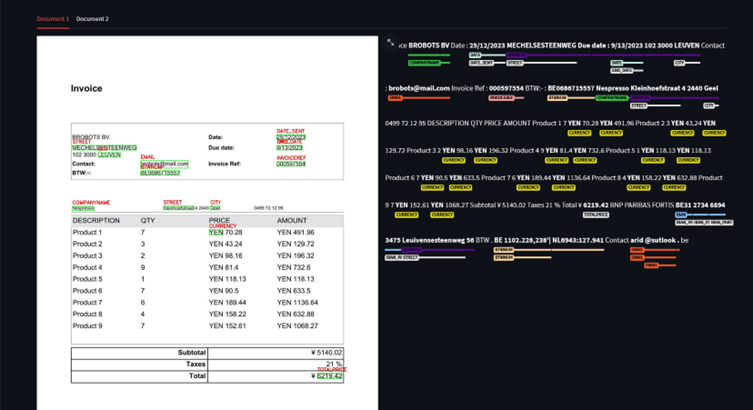Image resolution: width=753 pixels, height=410 pixels.
Task: Select highlighted LEUVEN city in invoice address
Action: click(x=109, y=155)
